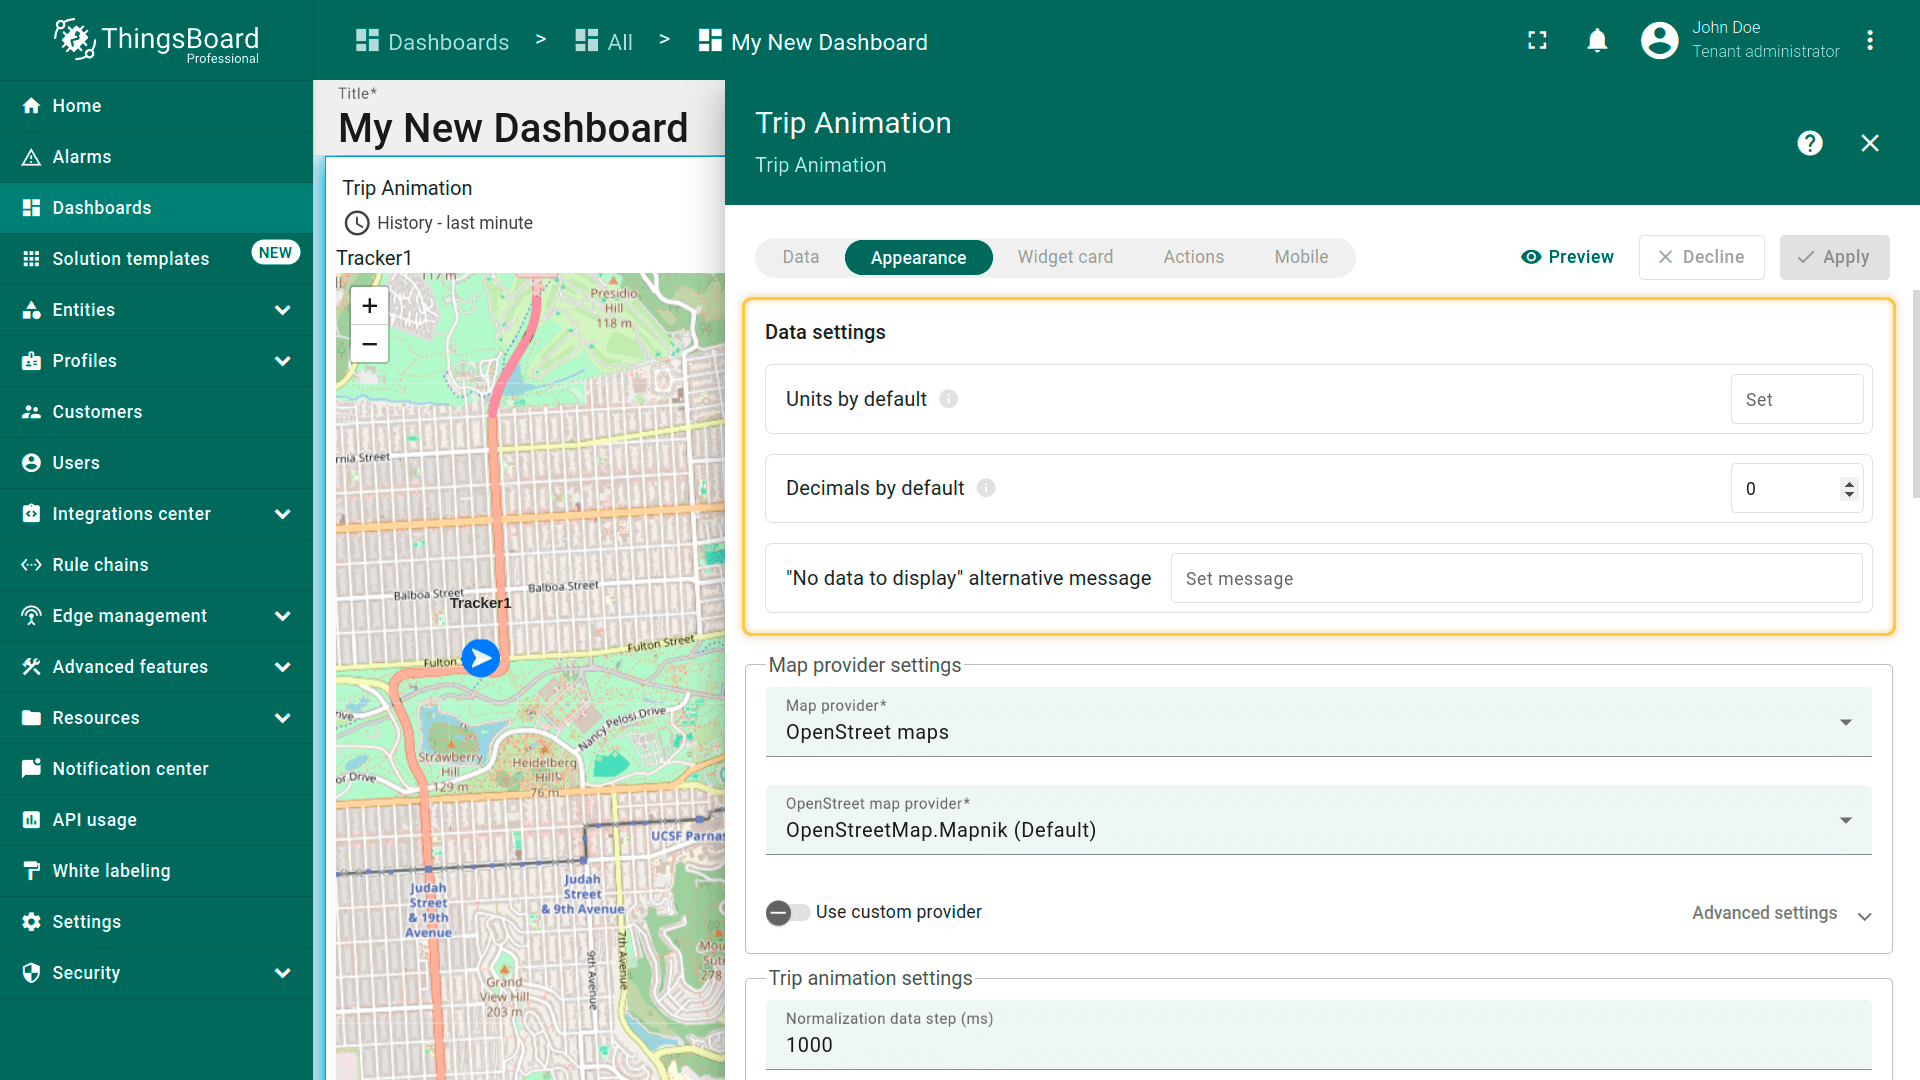Click the ThingsBoard logo
Viewport: 1920px width, 1080px height.
[x=156, y=40]
